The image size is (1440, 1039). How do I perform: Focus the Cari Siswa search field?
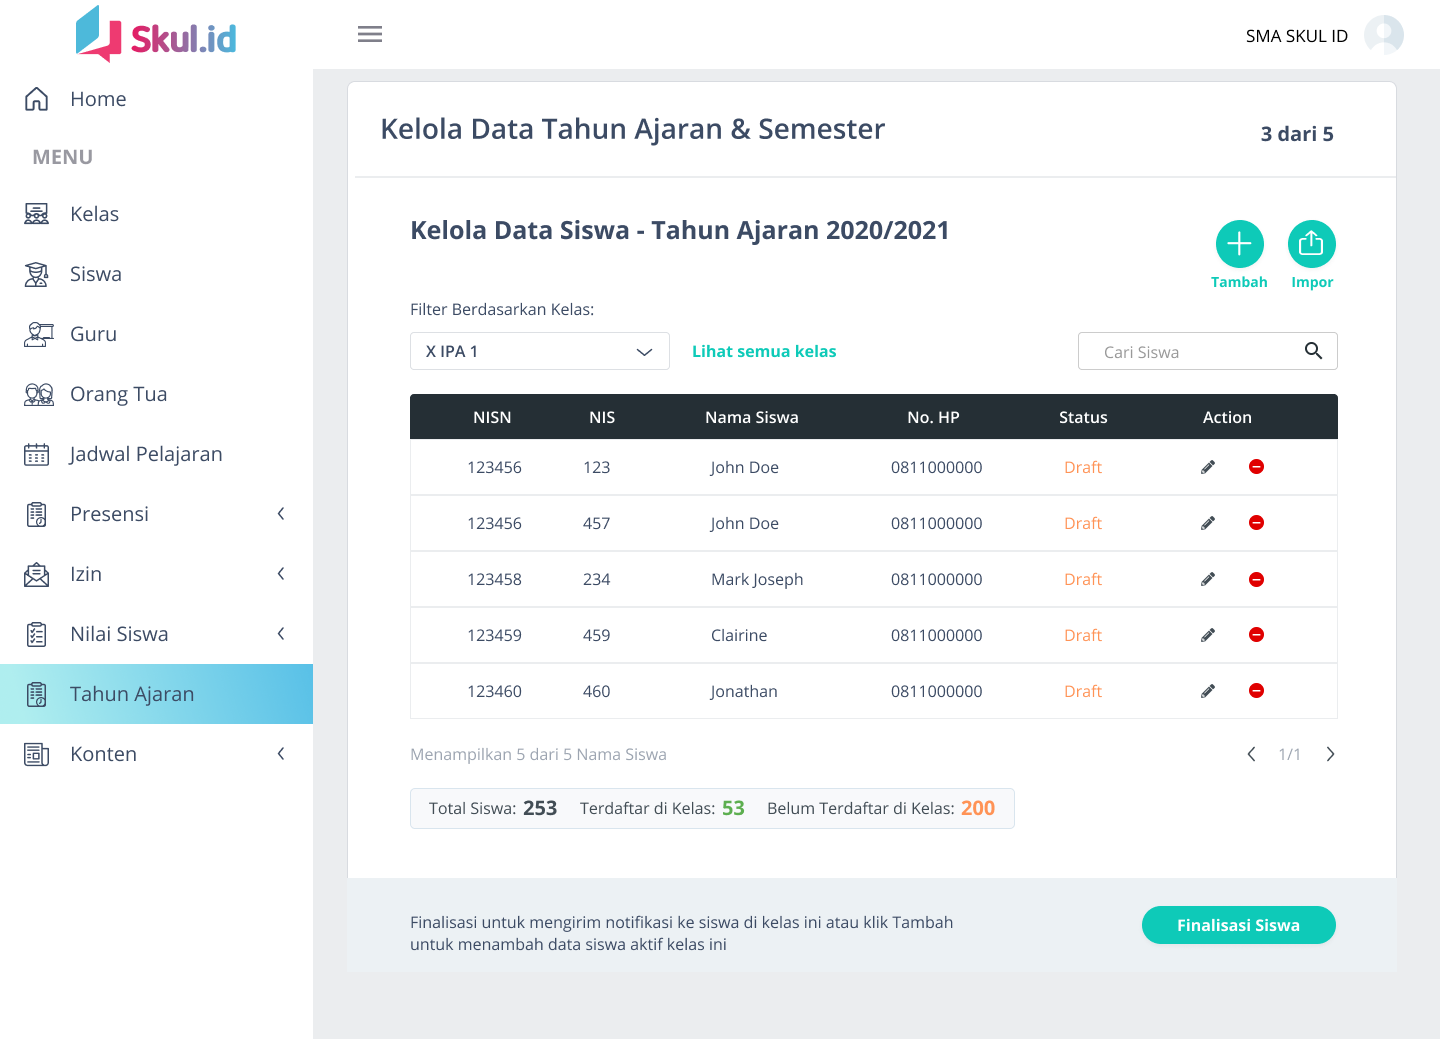(1190, 352)
